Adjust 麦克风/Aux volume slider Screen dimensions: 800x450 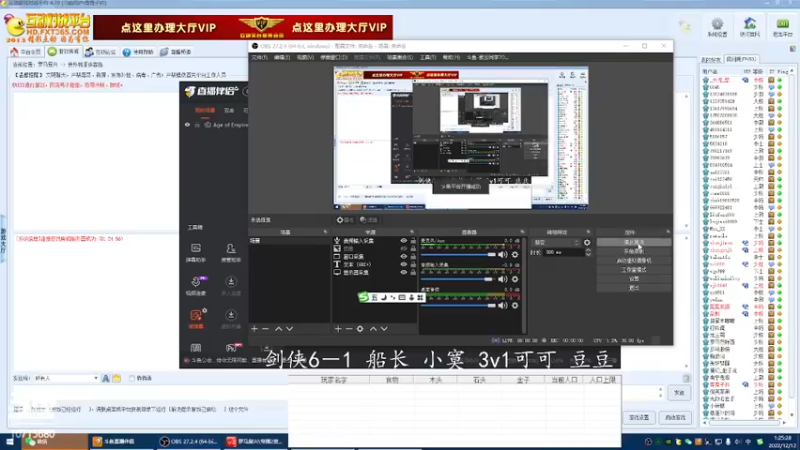458,255
